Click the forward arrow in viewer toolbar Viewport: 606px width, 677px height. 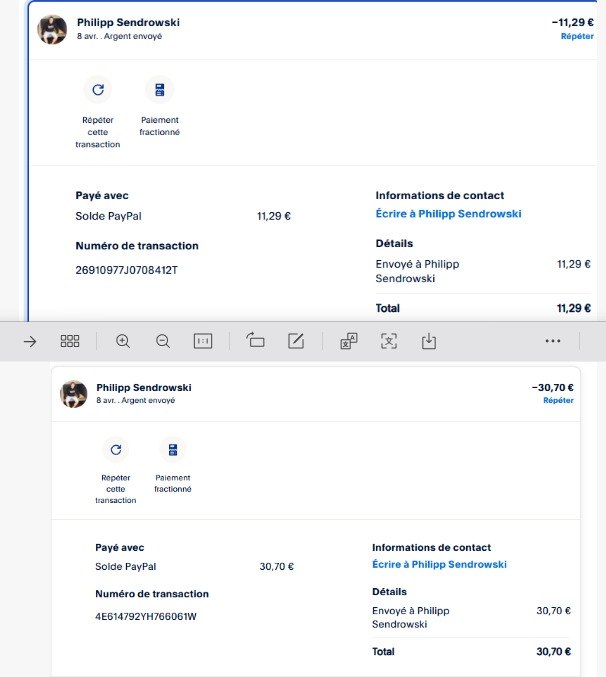point(30,341)
